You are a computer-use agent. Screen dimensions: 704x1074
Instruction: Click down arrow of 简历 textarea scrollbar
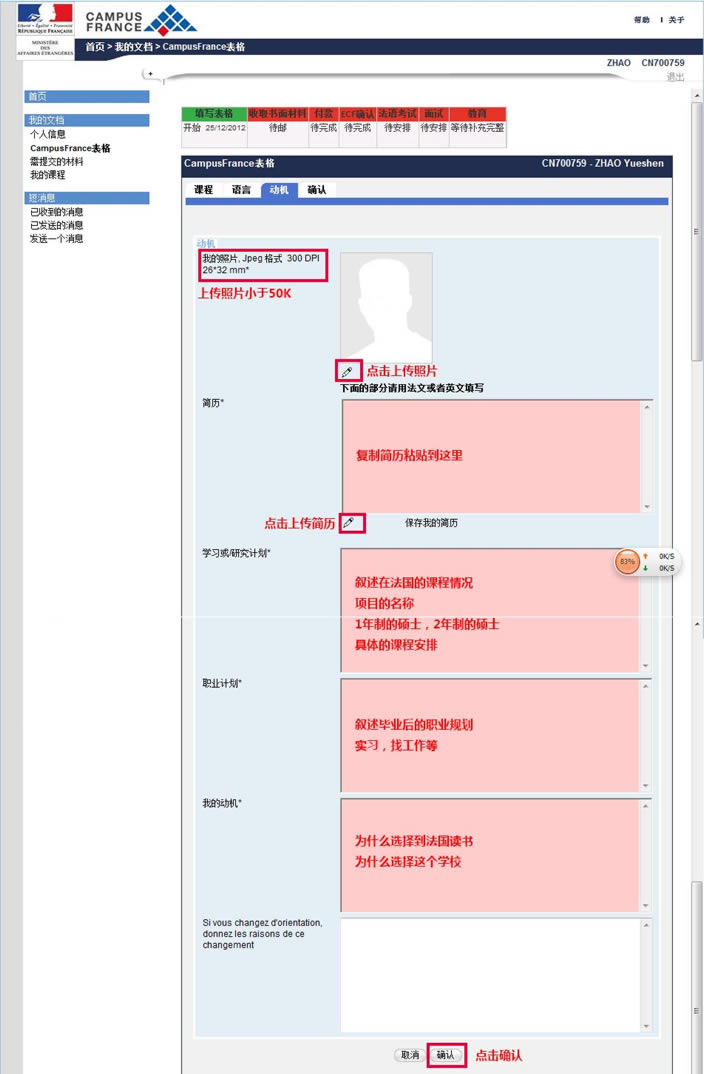[646, 507]
